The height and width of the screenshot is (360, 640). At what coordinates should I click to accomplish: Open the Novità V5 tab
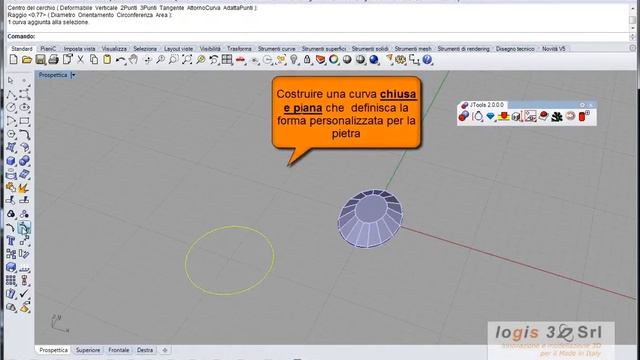pos(553,49)
